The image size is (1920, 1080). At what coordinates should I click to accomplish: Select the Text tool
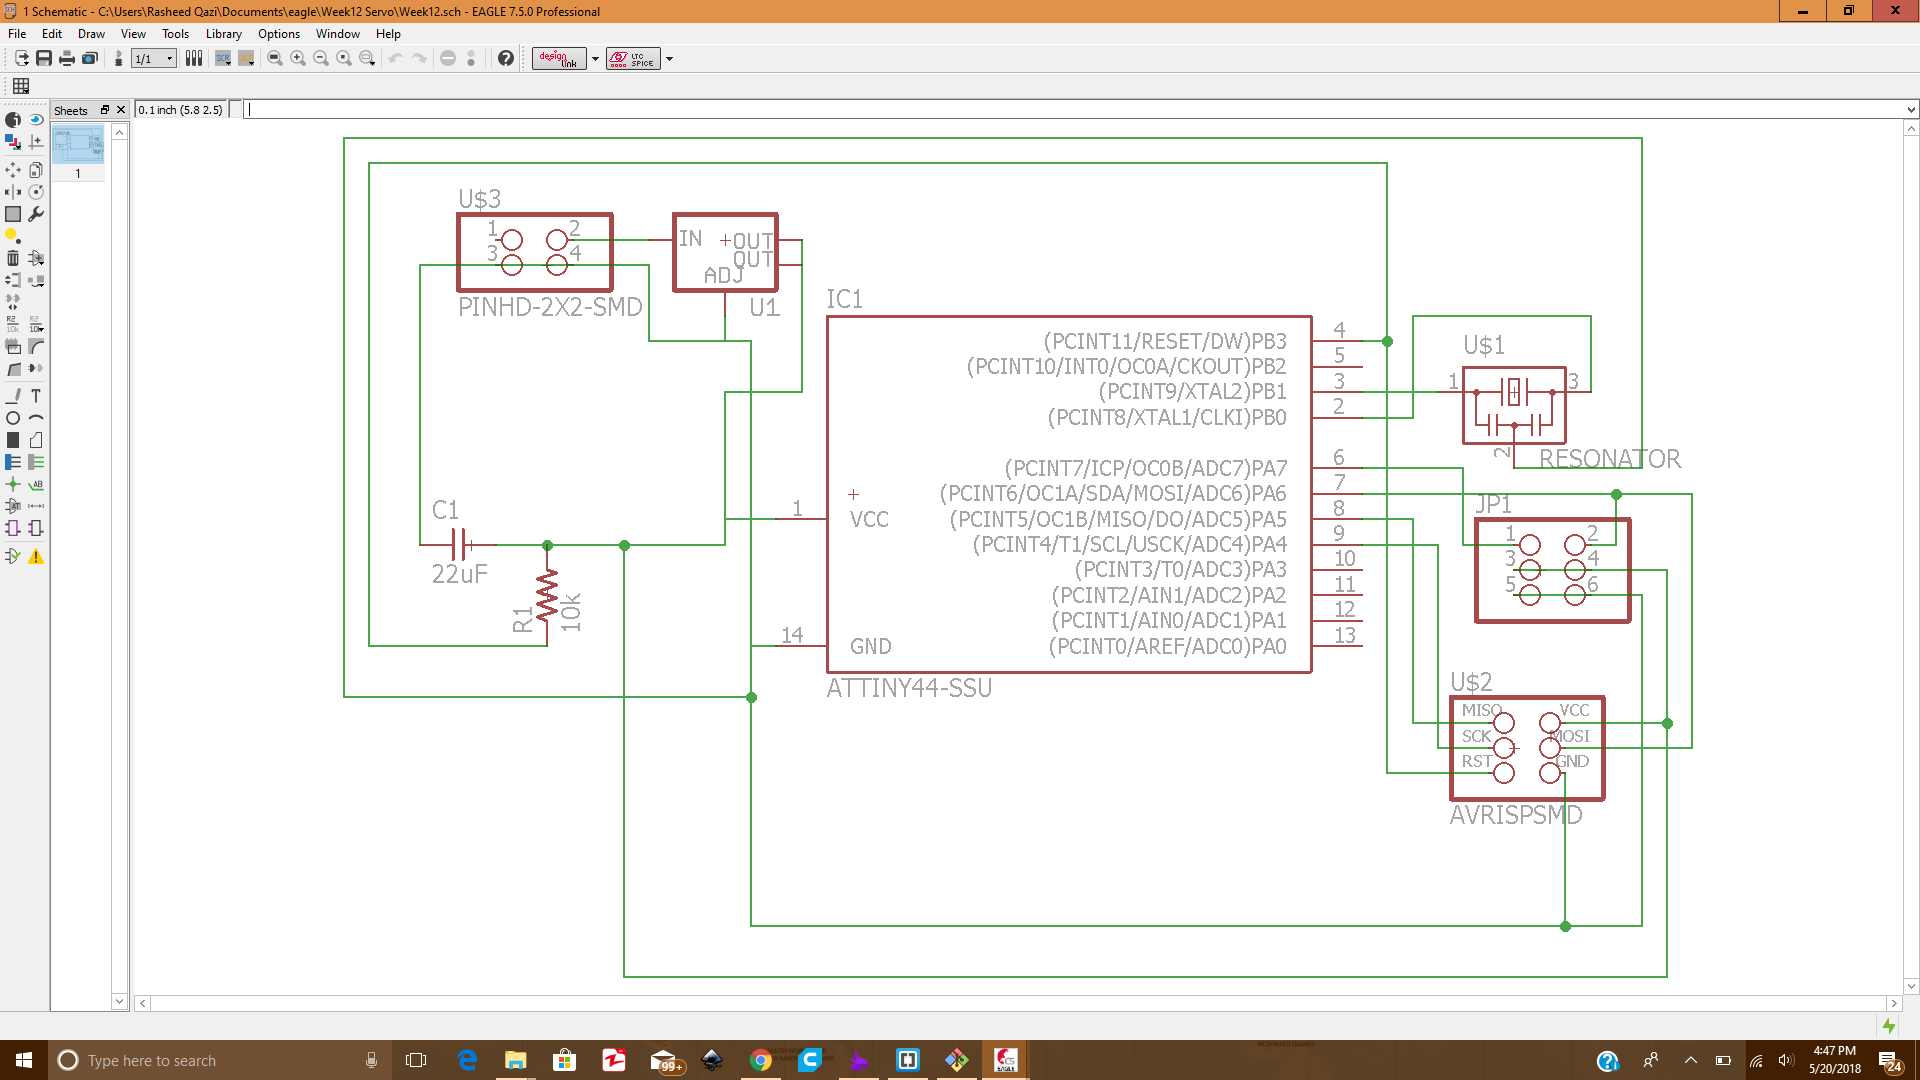coord(36,396)
